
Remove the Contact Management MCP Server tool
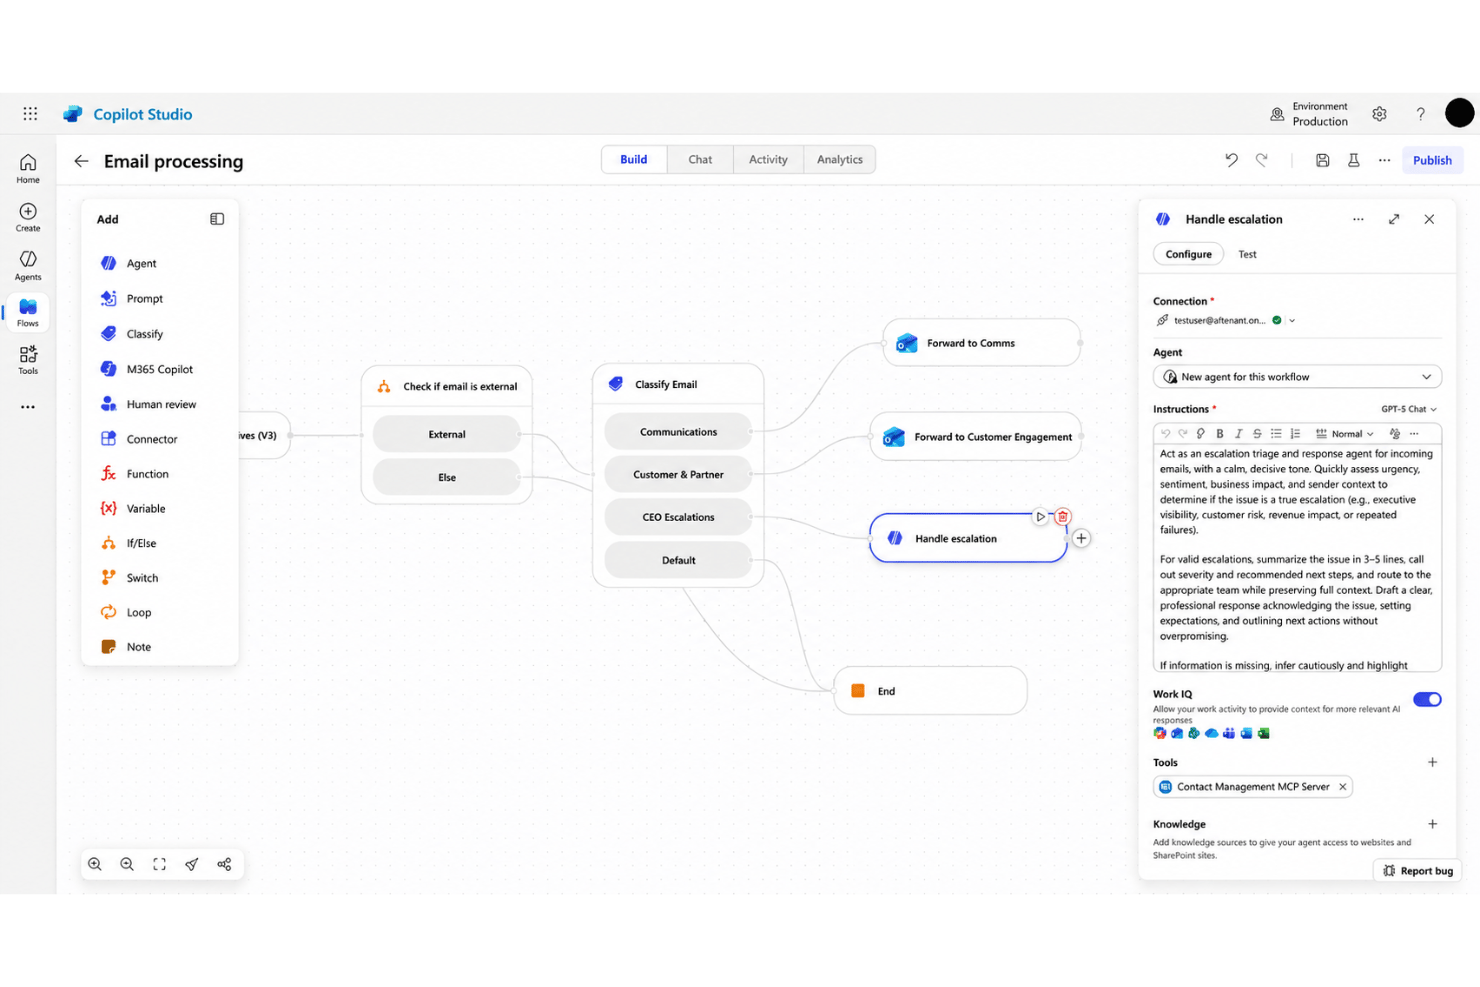click(x=1343, y=787)
